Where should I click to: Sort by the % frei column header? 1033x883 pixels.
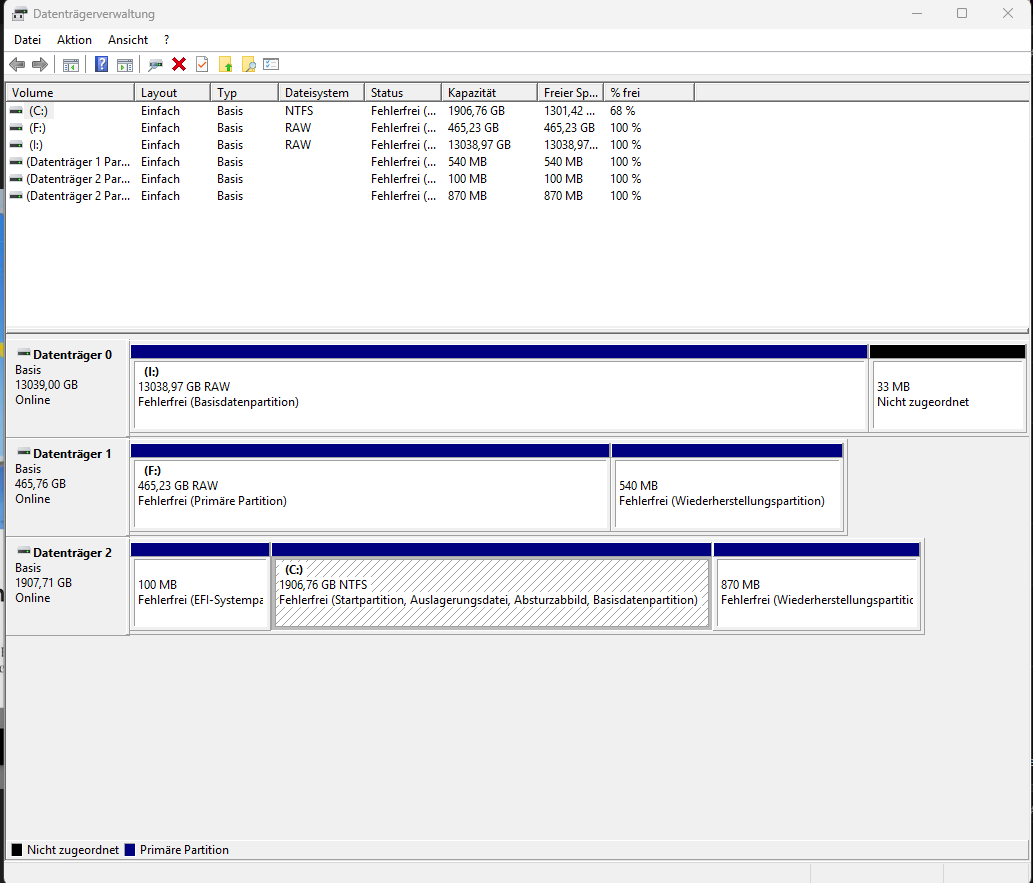pyautogui.click(x=649, y=92)
